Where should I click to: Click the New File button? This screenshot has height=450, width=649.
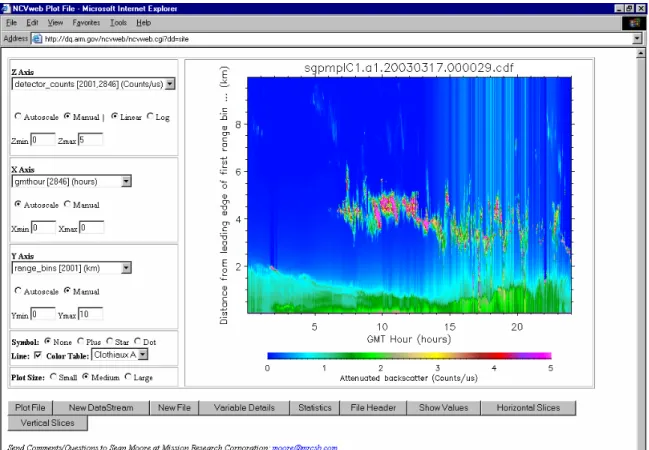(174, 408)
